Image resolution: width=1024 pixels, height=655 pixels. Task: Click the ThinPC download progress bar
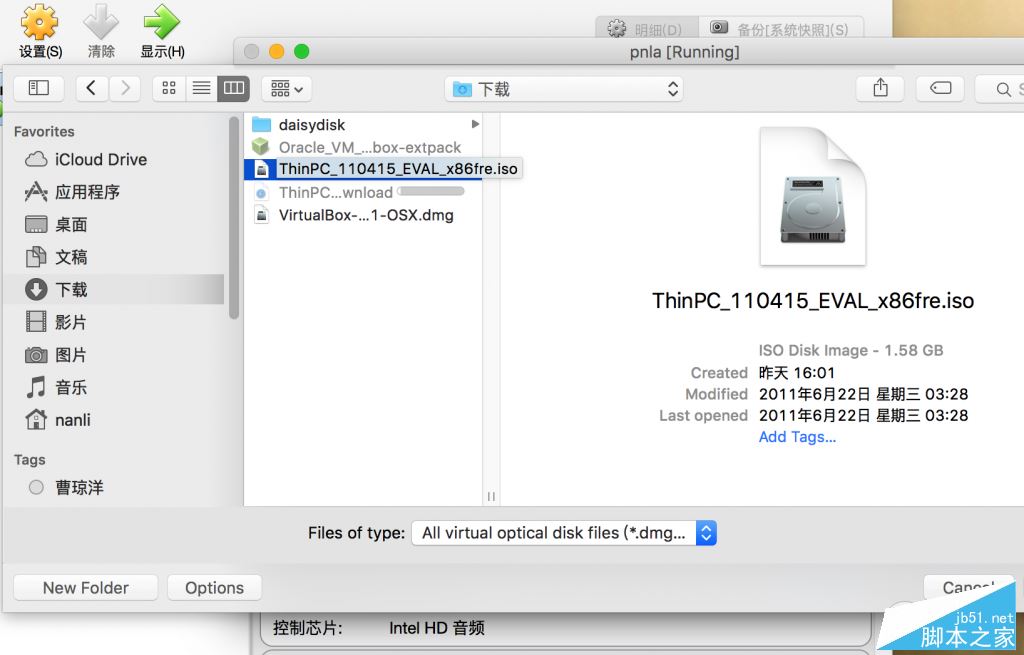432,191
